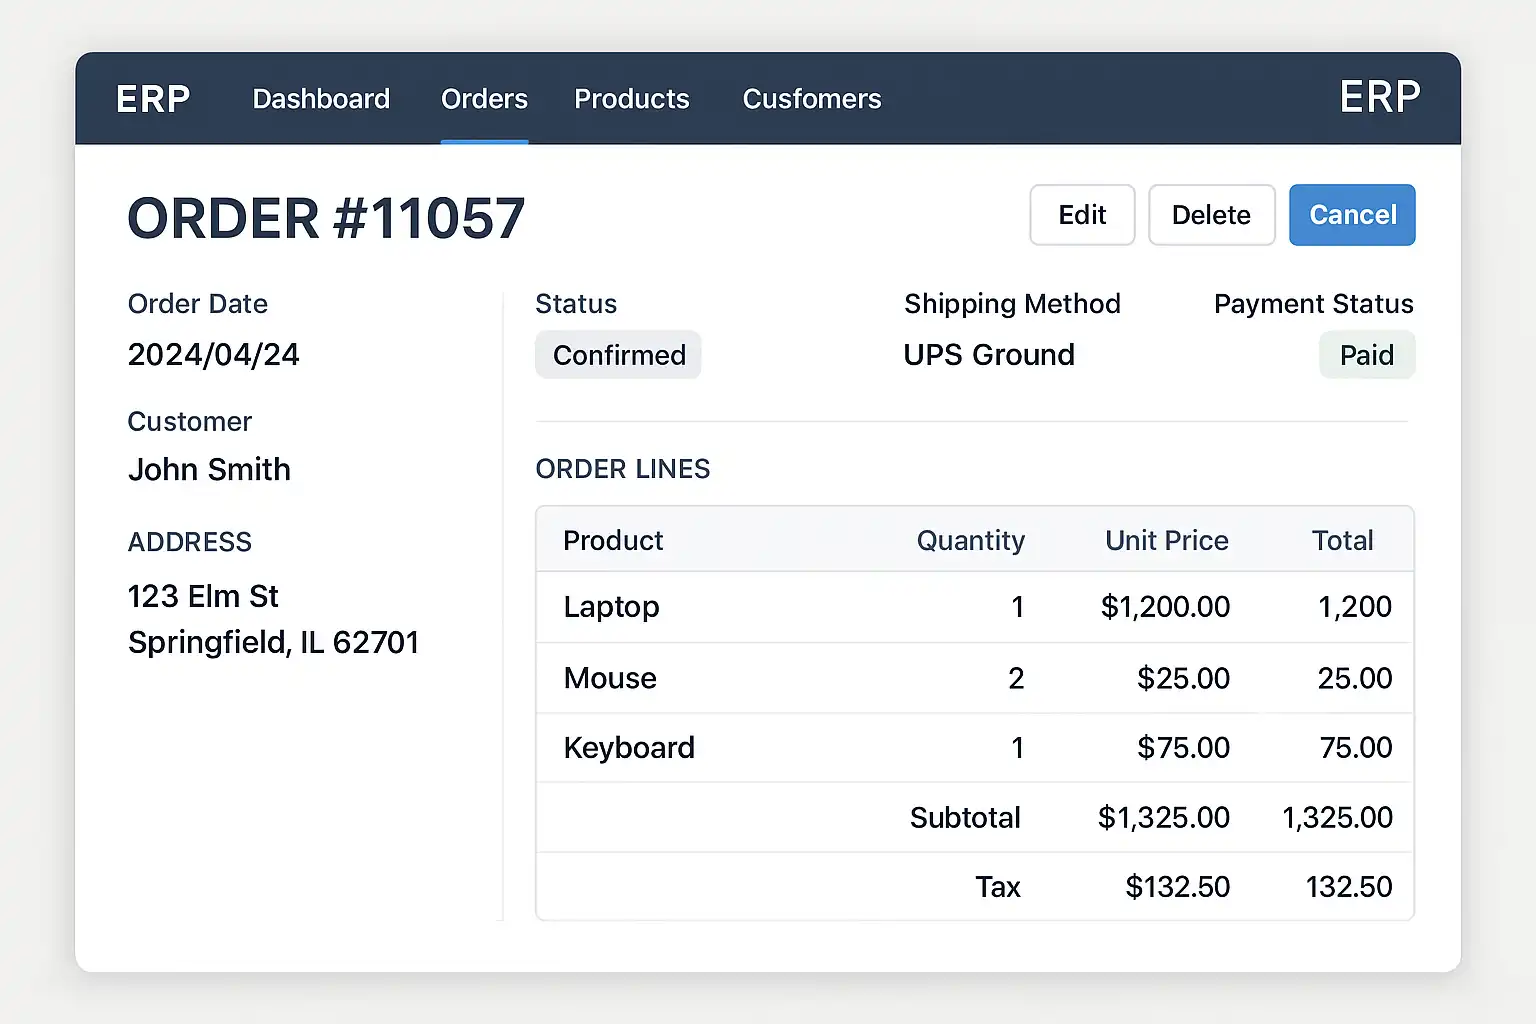Select the Mouse product row
1536x1024 pixels.
610,678
